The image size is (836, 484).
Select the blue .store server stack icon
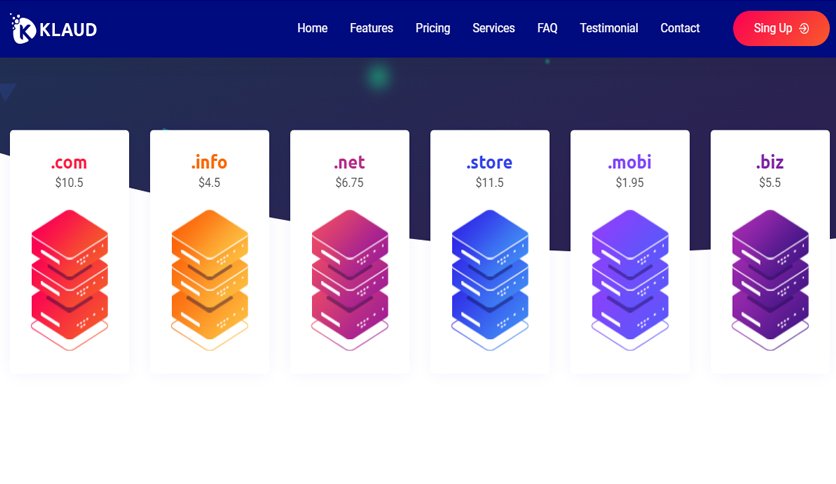coord(490,280)
